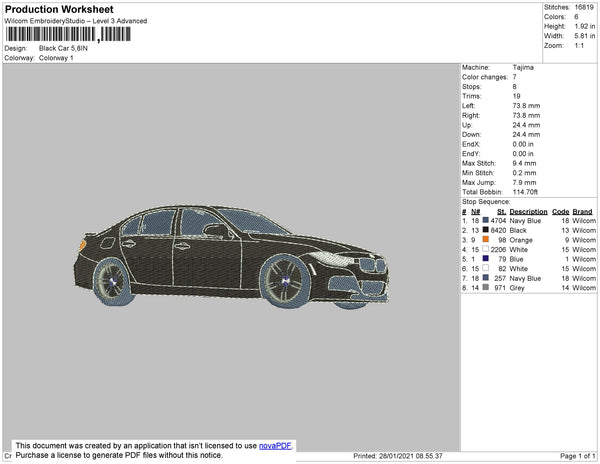Screen dimensions: 600x464
Task: Click the Total Bobbin value '114.70ft'
Action: (525, 192)
